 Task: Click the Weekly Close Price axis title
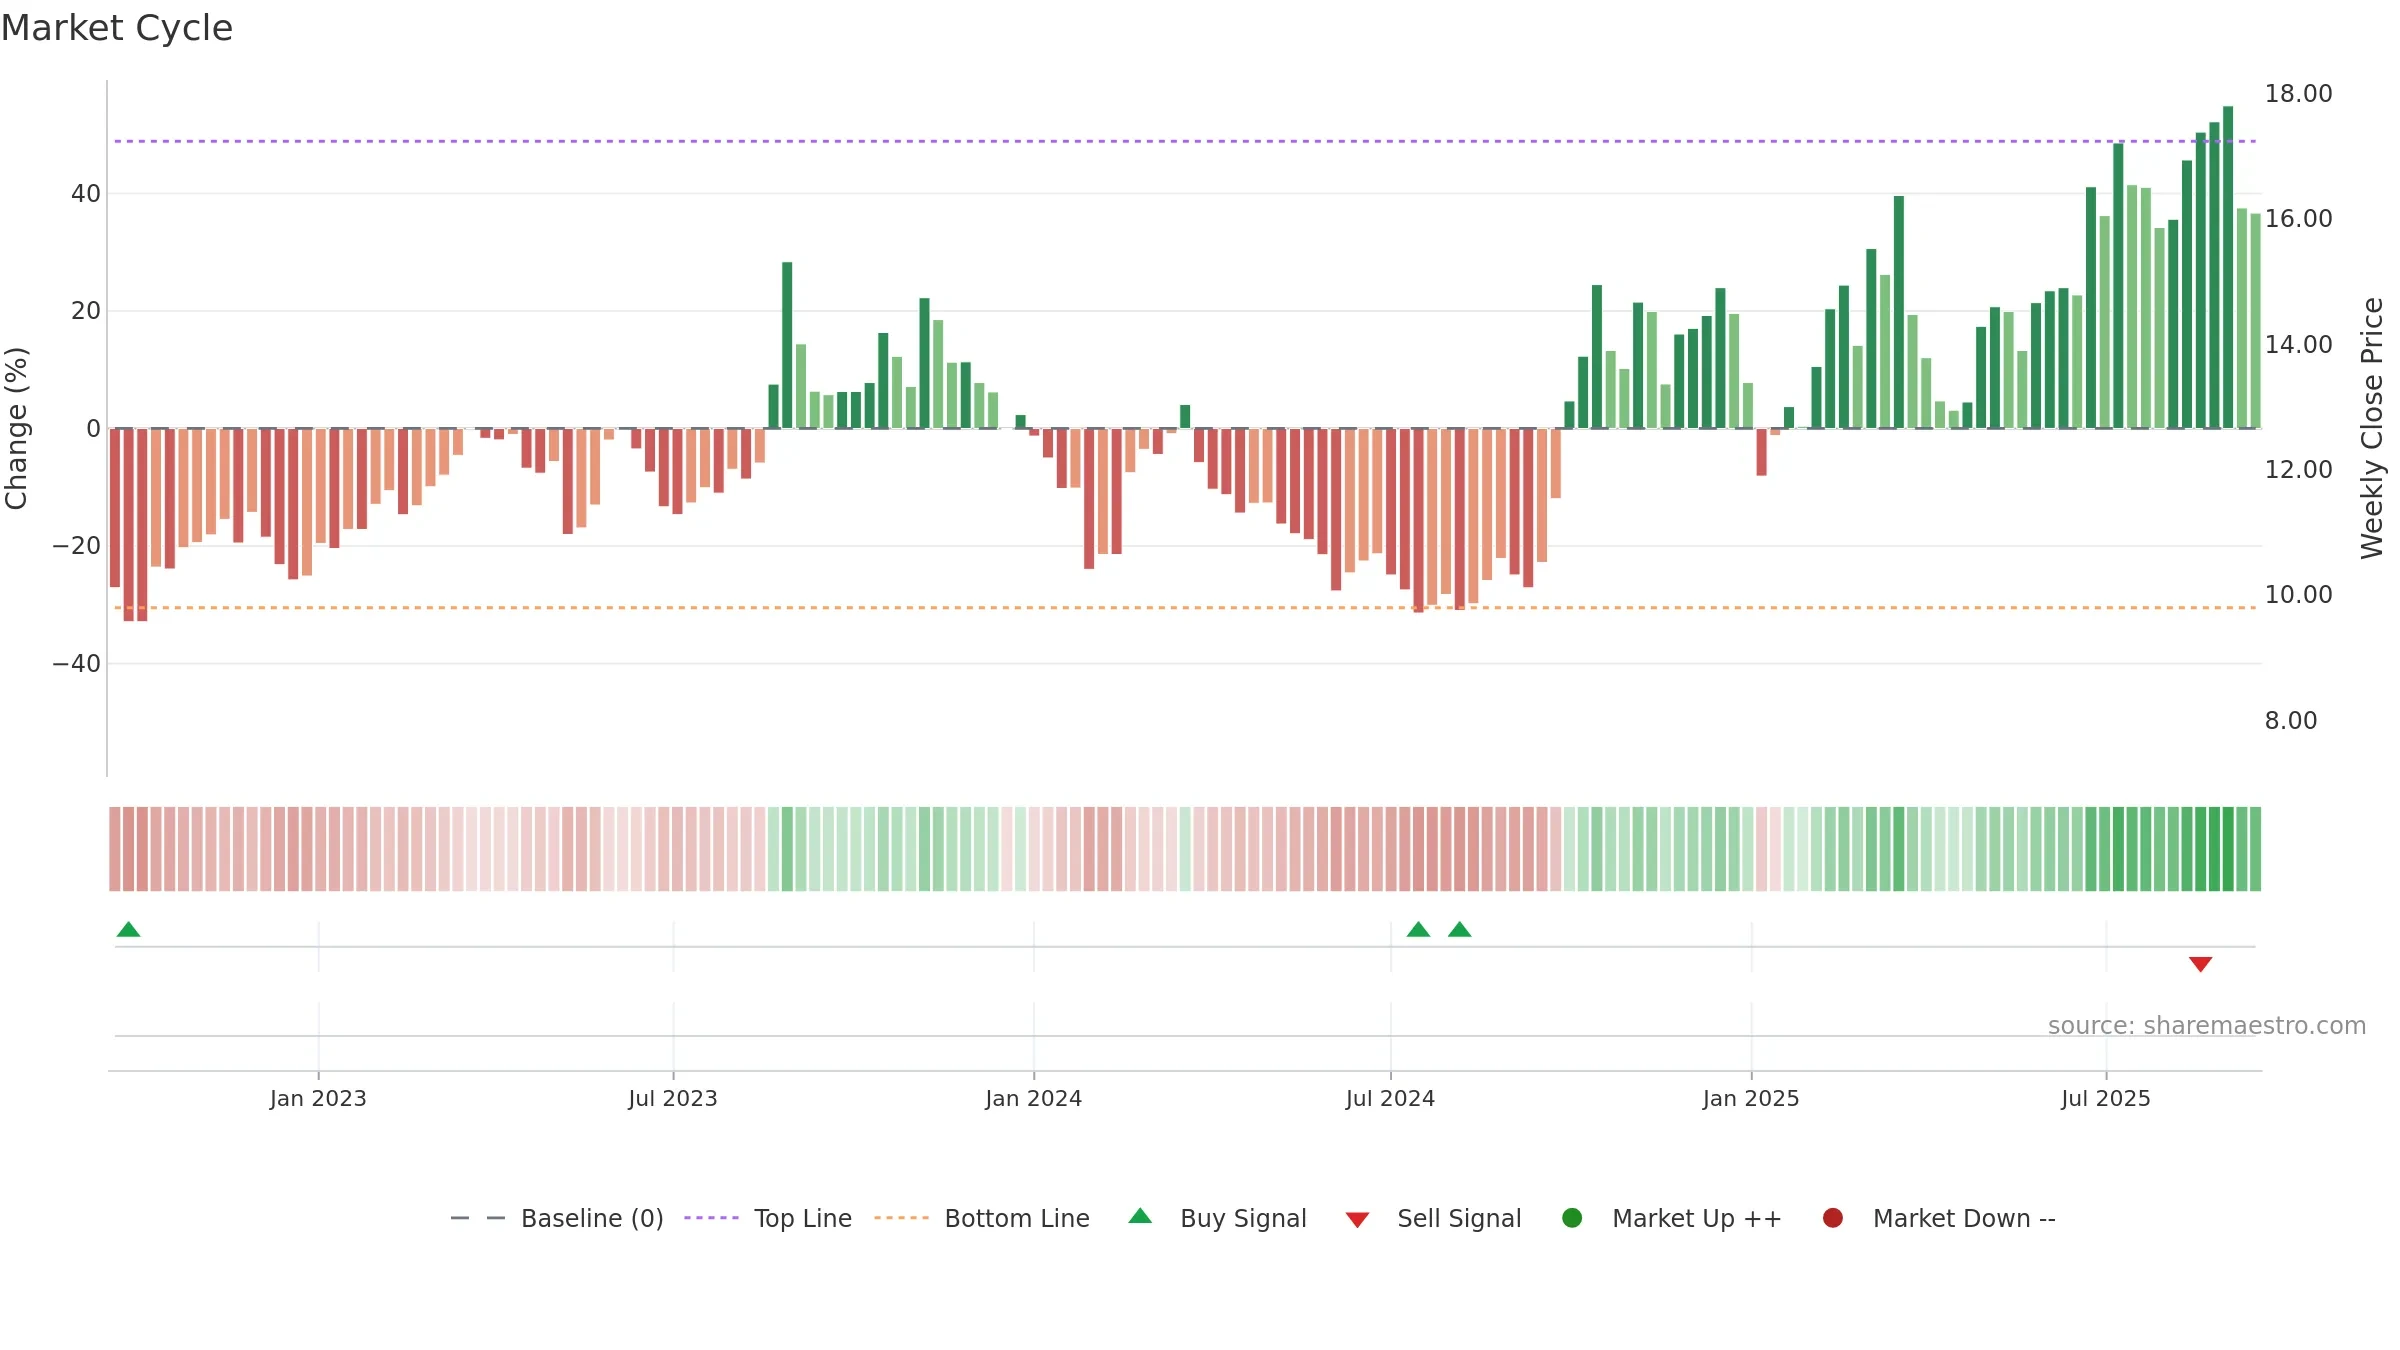(x=2372, y=428)
